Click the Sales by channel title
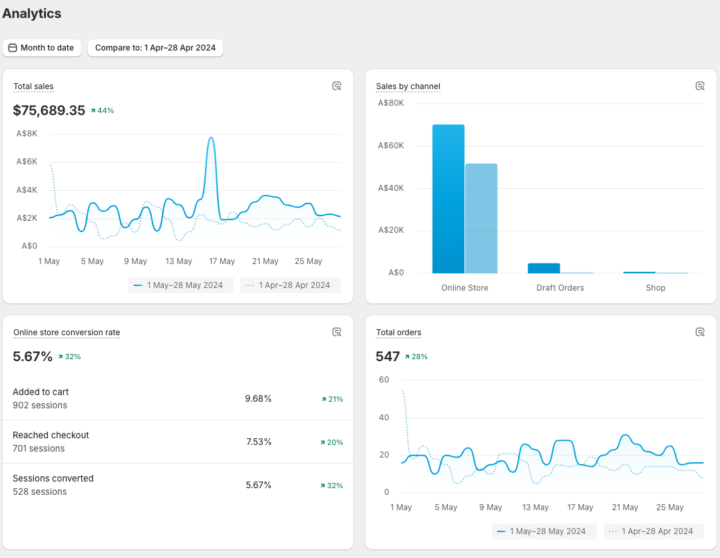 click(408, 86)
